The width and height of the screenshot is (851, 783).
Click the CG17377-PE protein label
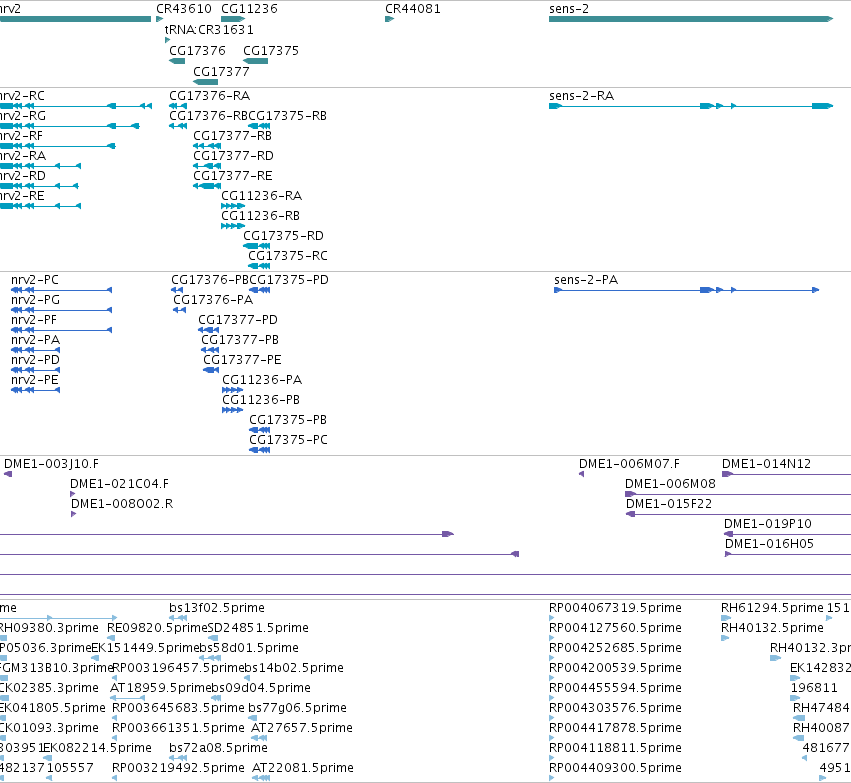click(242, 360)
